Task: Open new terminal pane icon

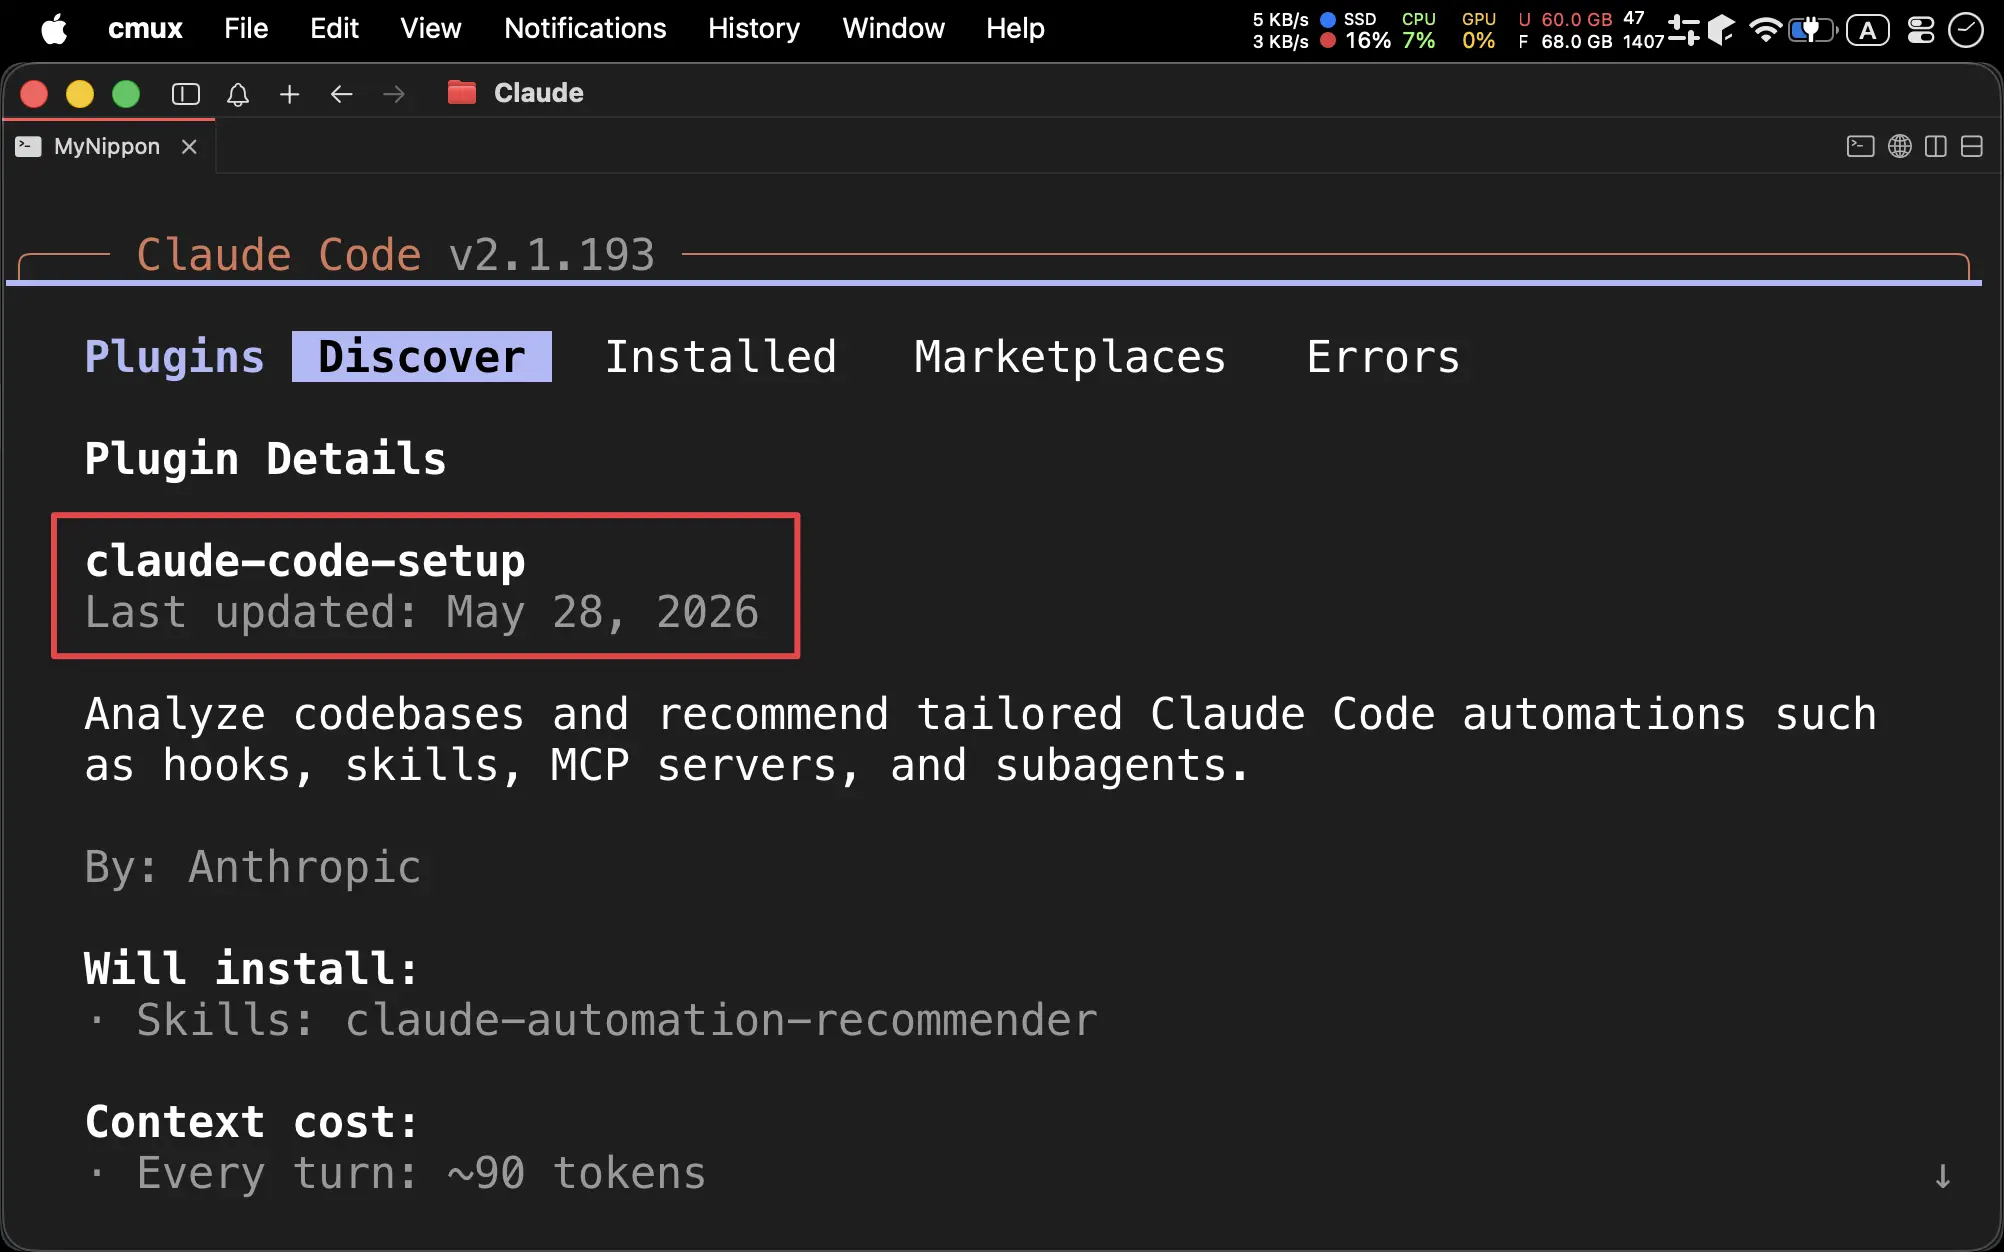Action: (1860, 147)
